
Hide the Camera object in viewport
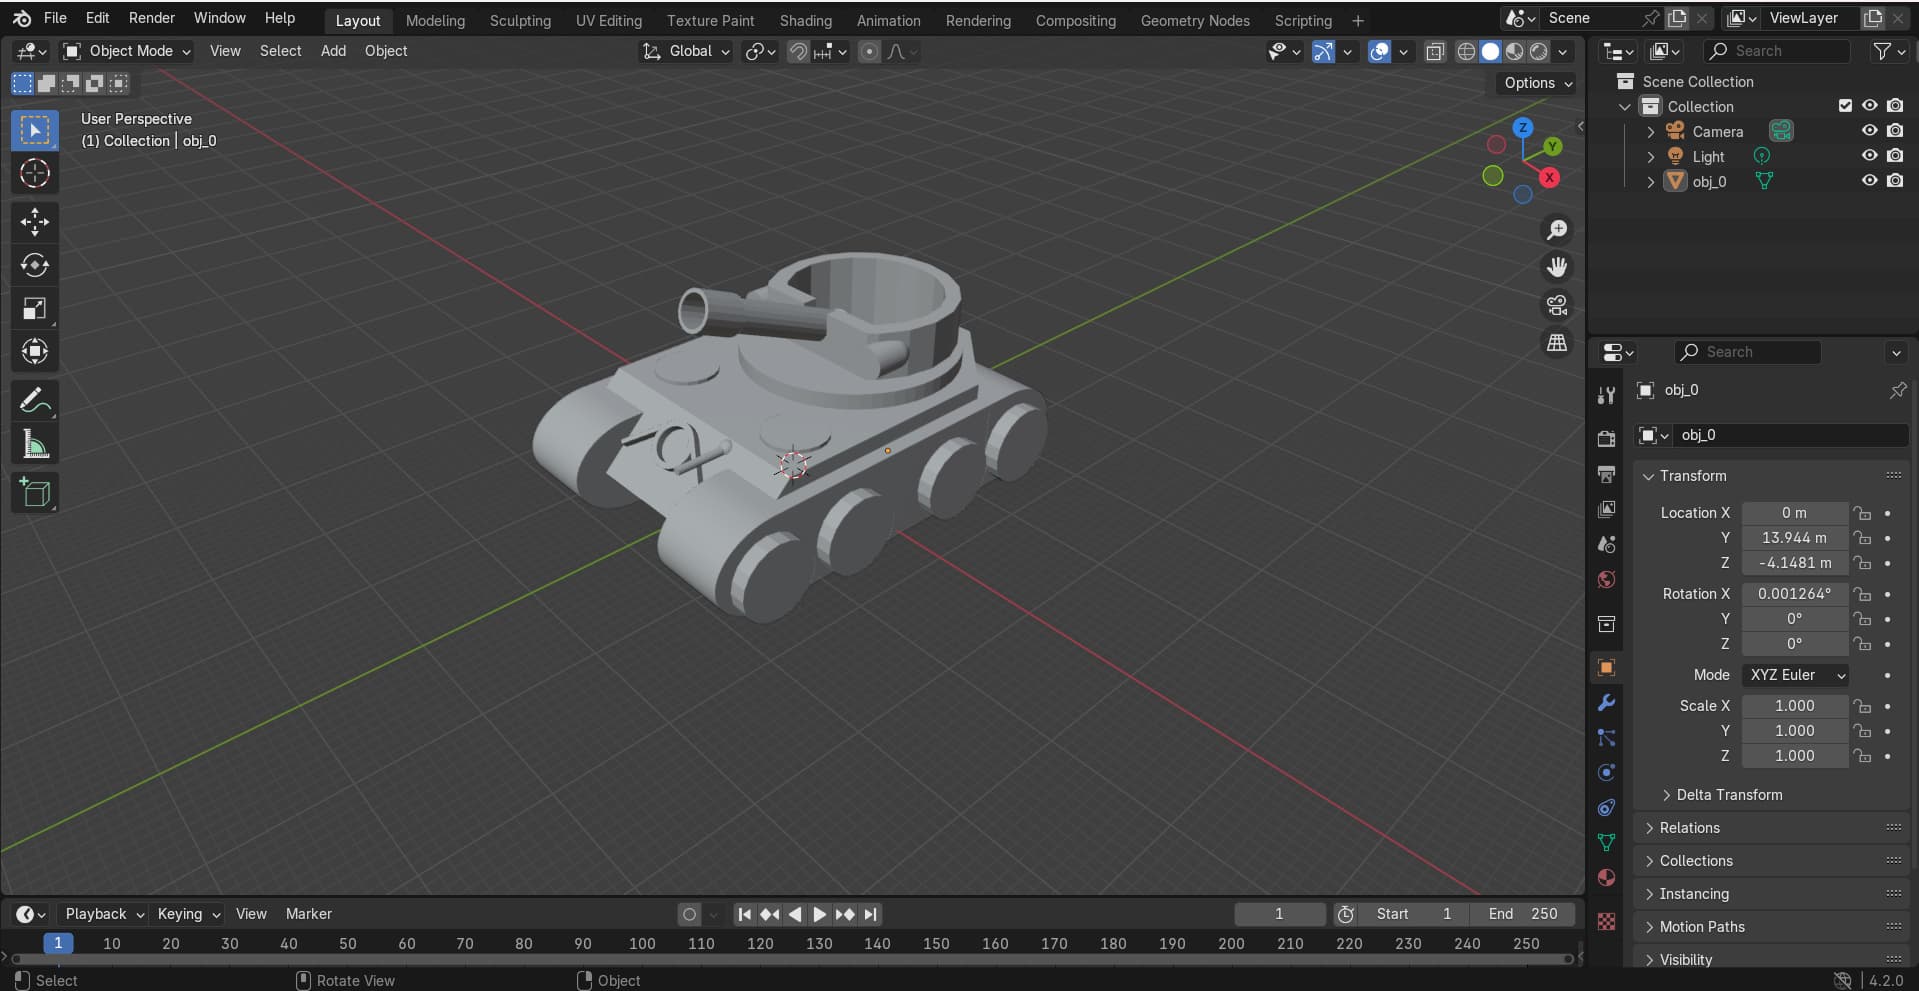(x=1868, y=131)
